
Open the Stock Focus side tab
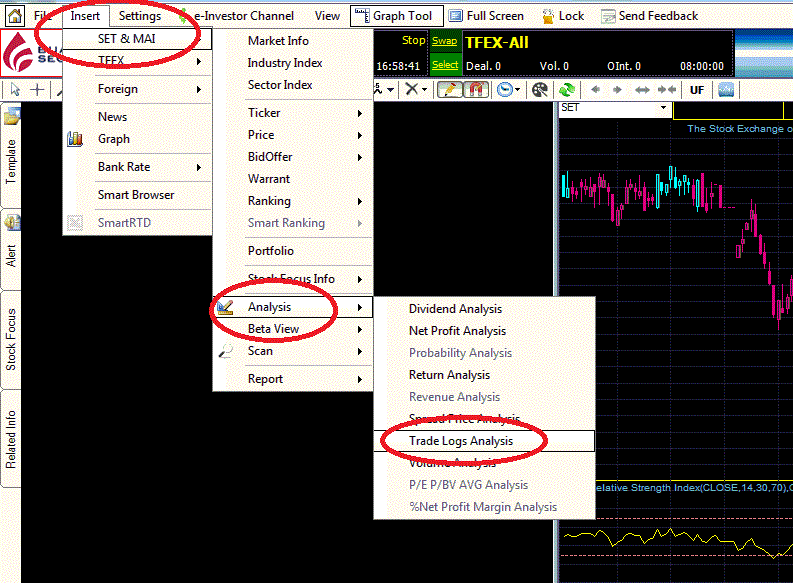pyautogui.click(x=11, y=340)
